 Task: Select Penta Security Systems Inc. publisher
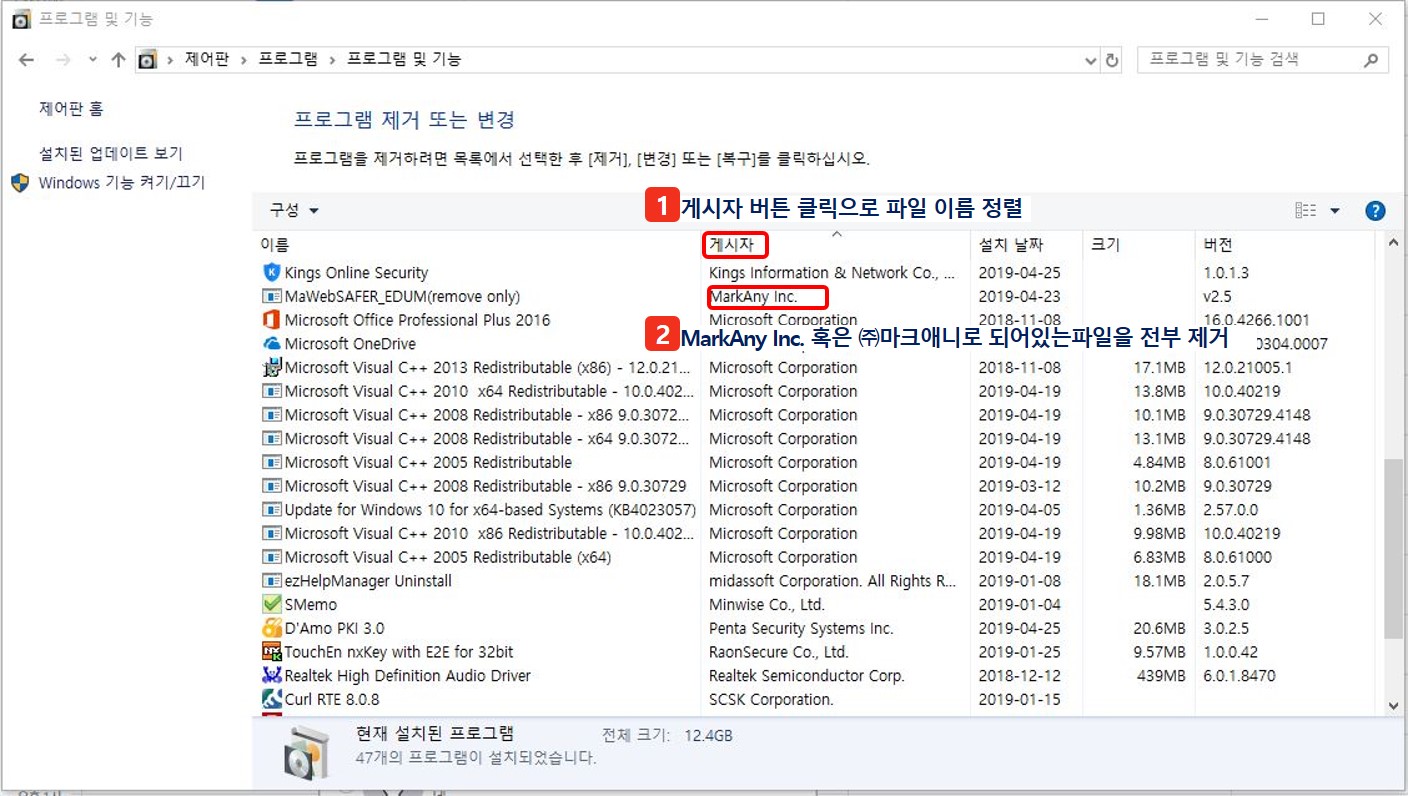tap(801, 628)
